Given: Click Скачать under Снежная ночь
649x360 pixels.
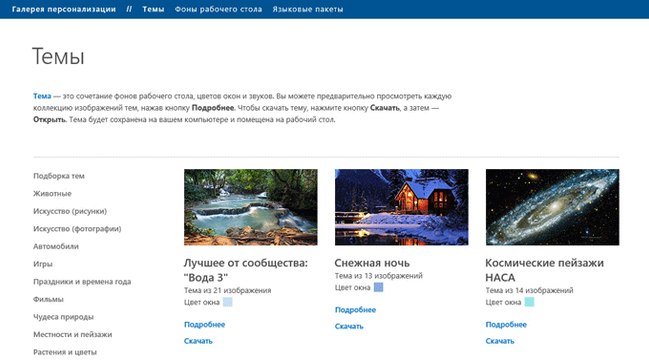Looking at the screenshot, I should 349,326.
